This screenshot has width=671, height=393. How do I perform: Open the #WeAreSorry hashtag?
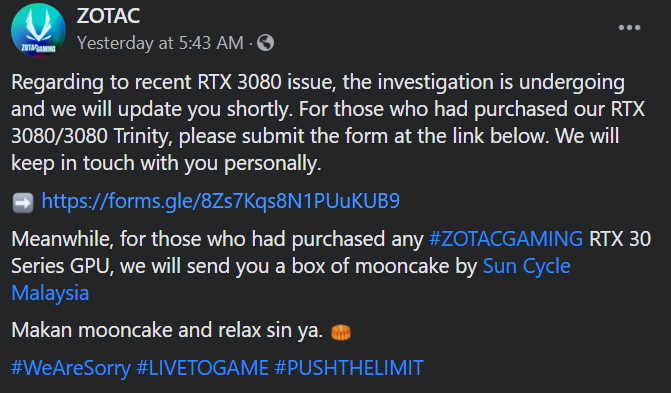coord(71,368)
